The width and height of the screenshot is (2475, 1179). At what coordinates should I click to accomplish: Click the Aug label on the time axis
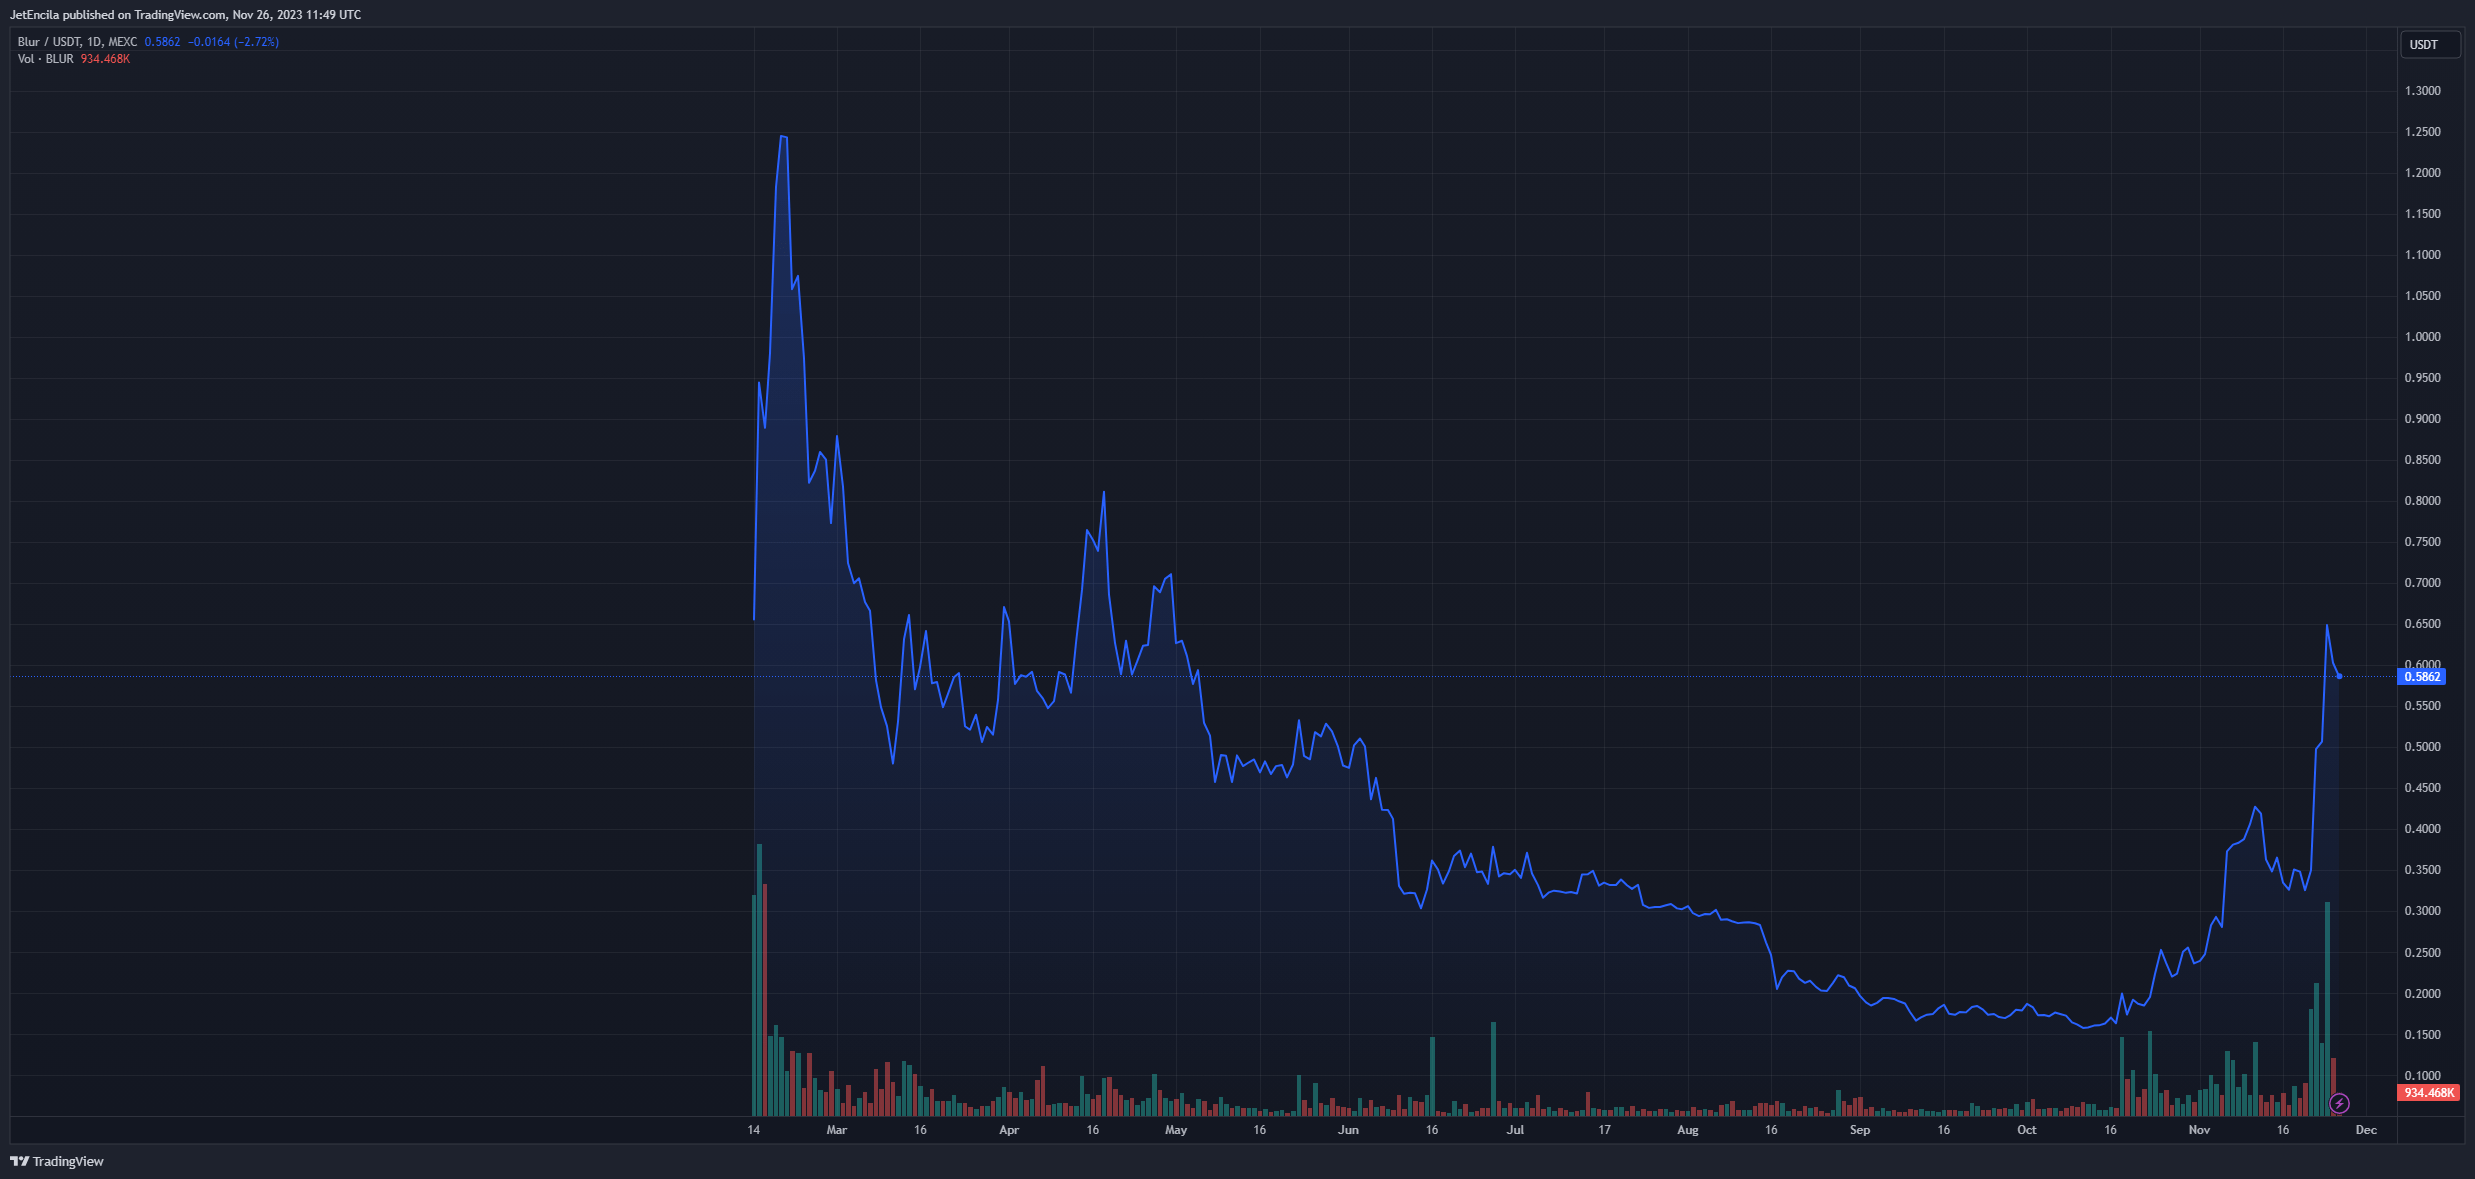tap(1688, 1130)
